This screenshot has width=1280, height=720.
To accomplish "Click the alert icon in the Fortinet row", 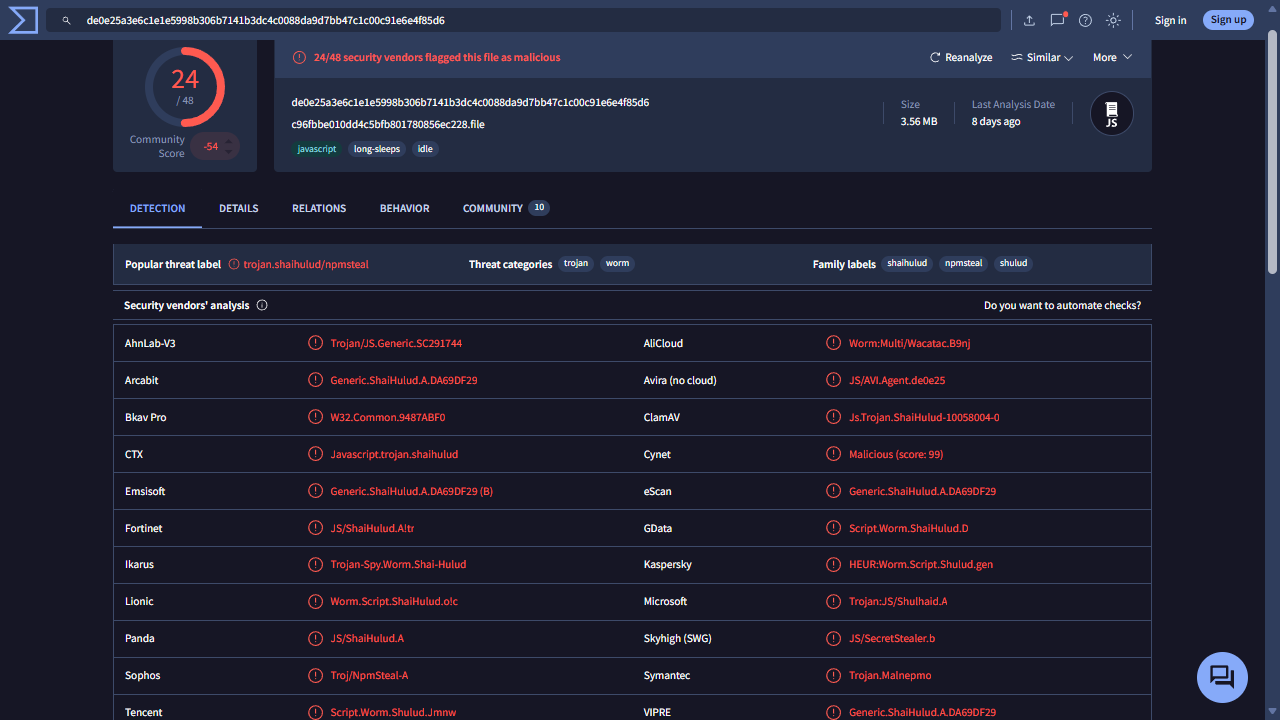I will tap(315, 528).
